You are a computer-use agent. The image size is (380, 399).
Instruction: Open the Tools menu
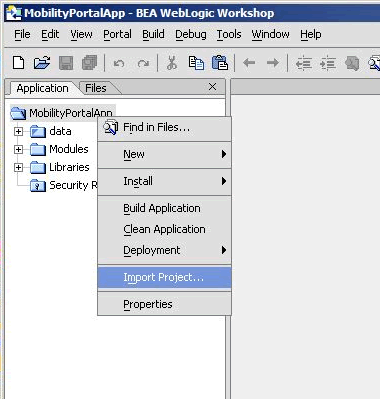pos(229,34)
